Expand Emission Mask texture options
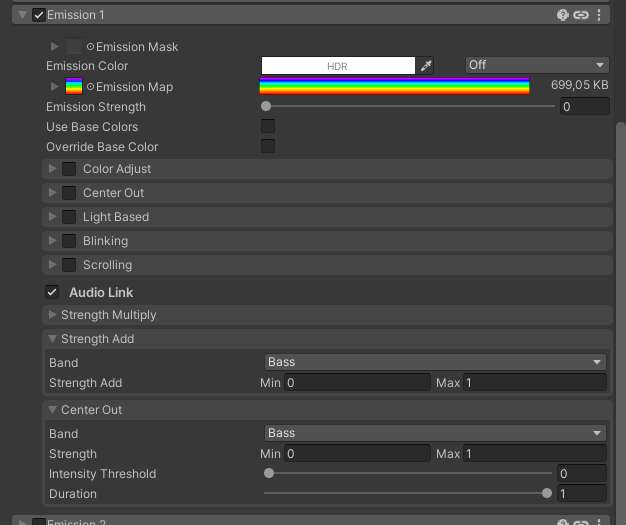This screenshot has height=525, width=626. 54,47
